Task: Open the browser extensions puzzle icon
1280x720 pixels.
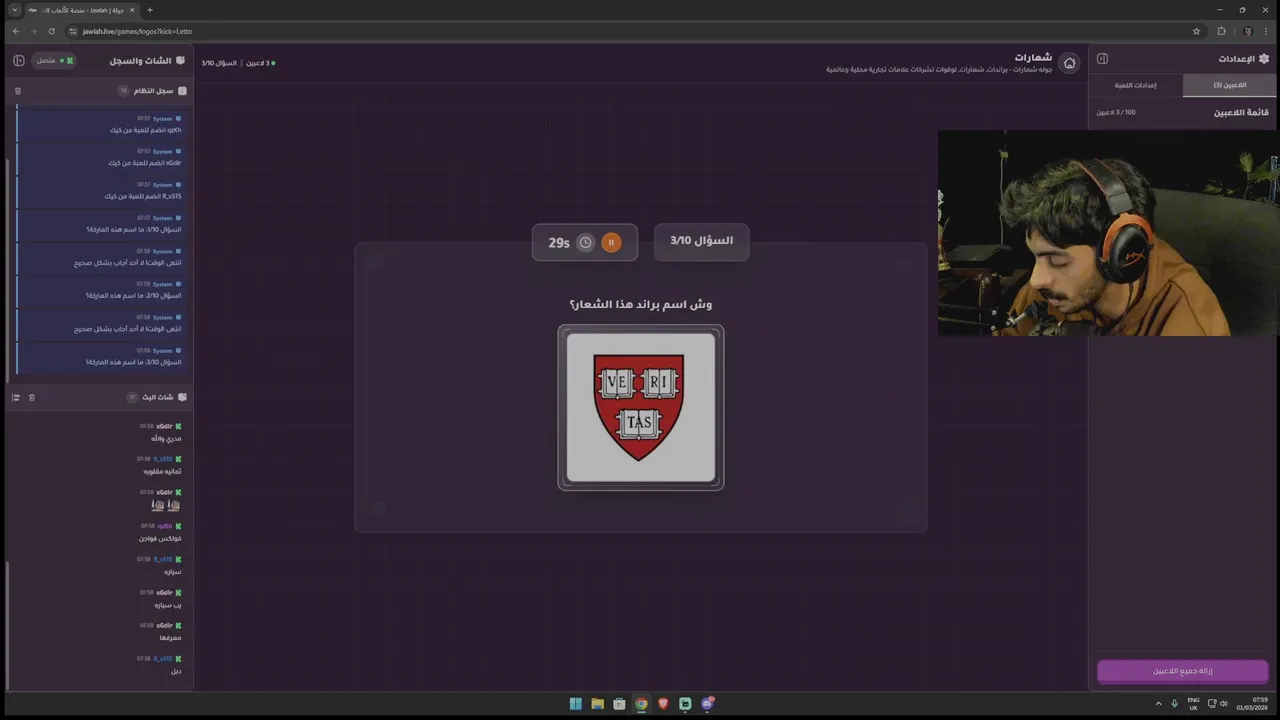Action: pyautogui.click(x=1221, y=31)
